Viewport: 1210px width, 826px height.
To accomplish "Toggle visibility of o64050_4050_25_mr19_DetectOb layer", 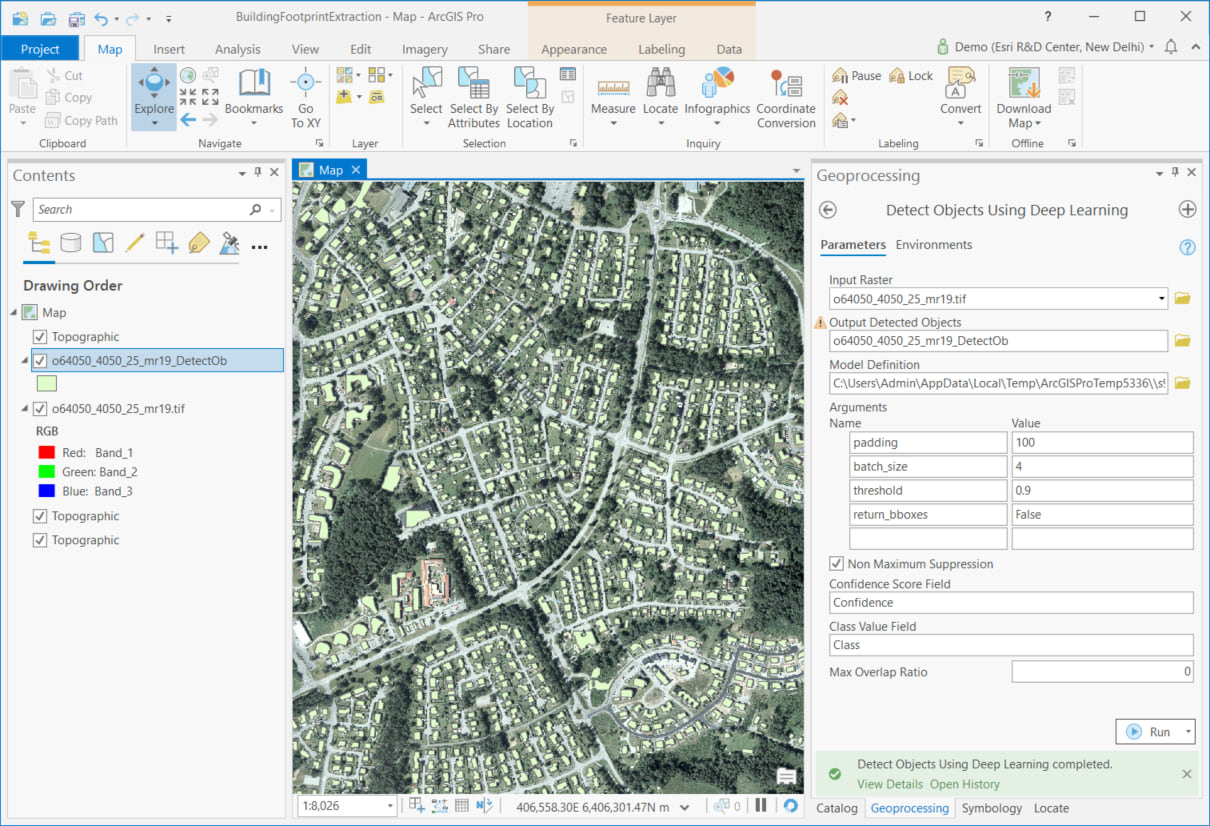I will click(40, 361).
